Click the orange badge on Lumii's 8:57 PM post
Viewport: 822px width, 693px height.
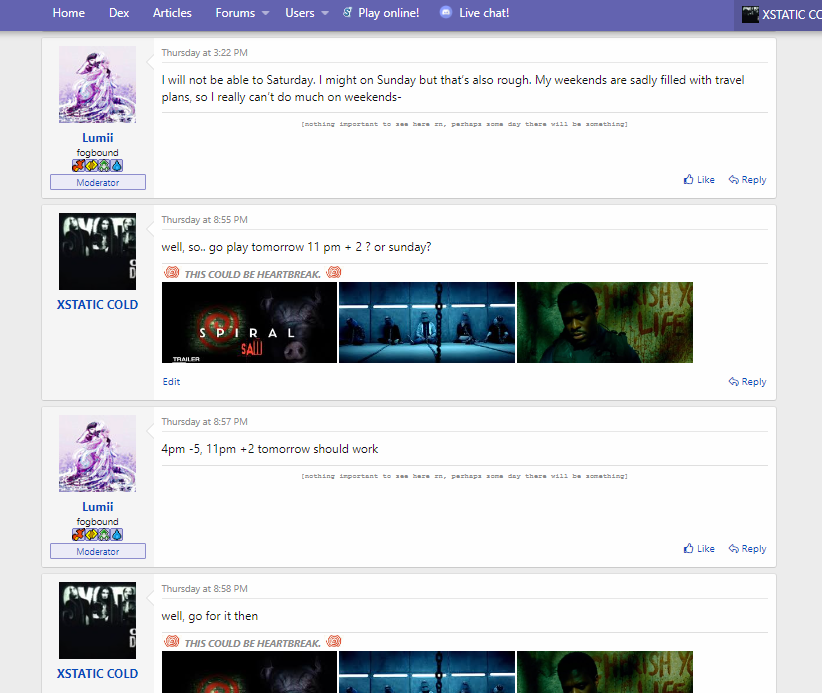pyautogui.click(x=78, y=535)
